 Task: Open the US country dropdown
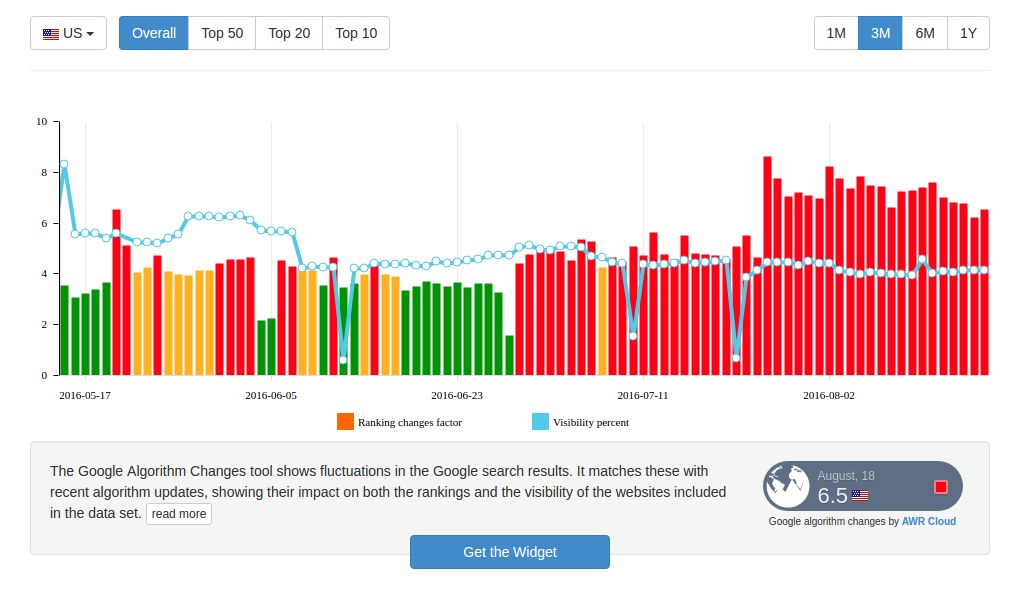(68, 33)
